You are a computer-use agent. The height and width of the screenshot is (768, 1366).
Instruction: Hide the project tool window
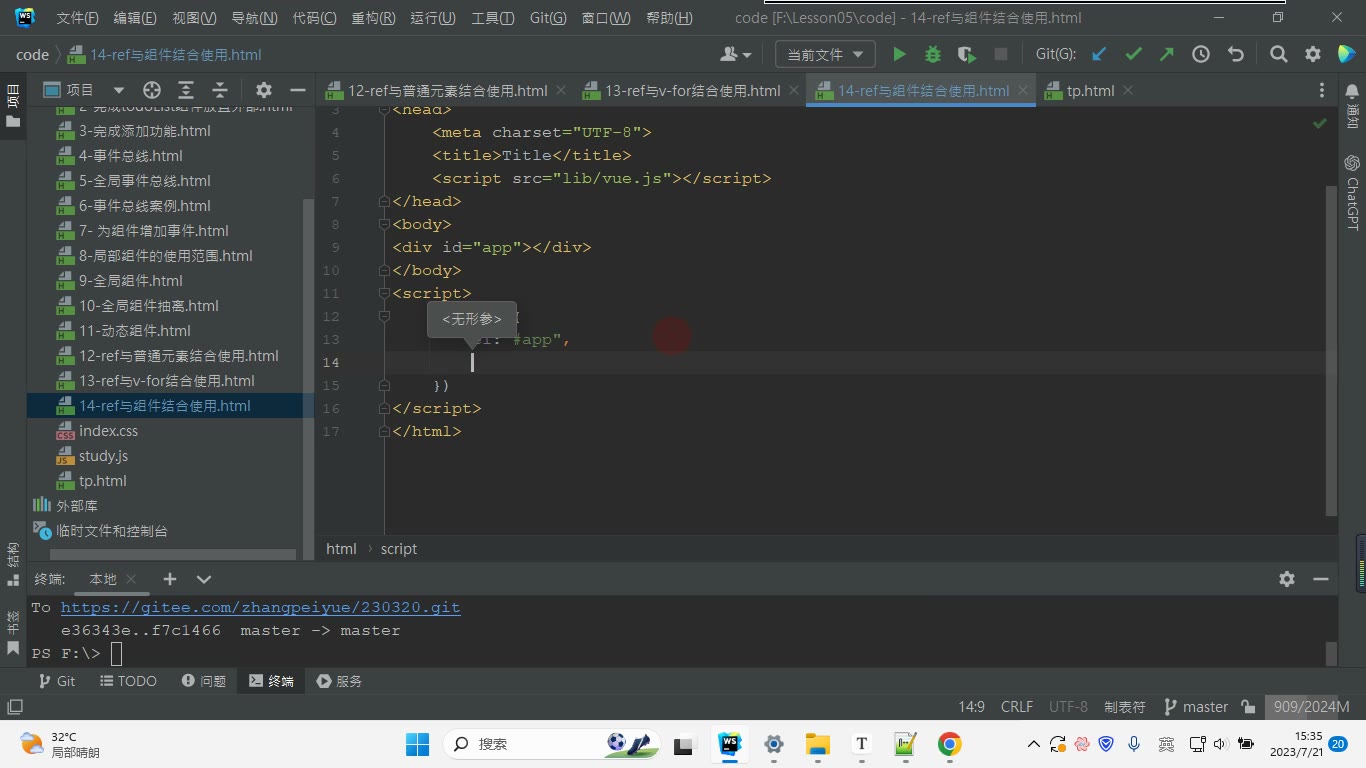click(x=296, y=90)
